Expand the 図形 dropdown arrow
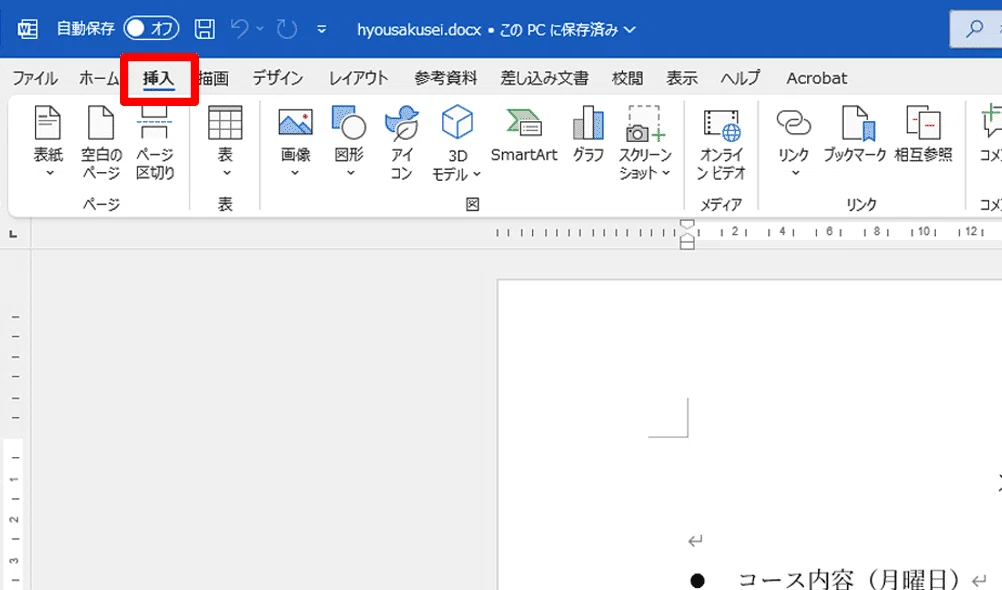Viewport: 1002px width, 590px height. click(350, 173)
